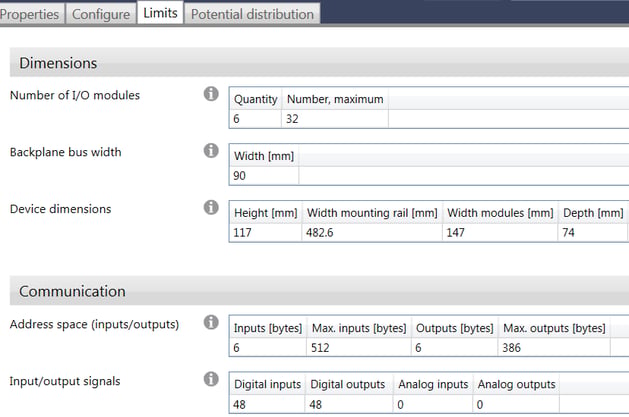
Task: Select Digital inputs value 48
Action: coord(267,404)
